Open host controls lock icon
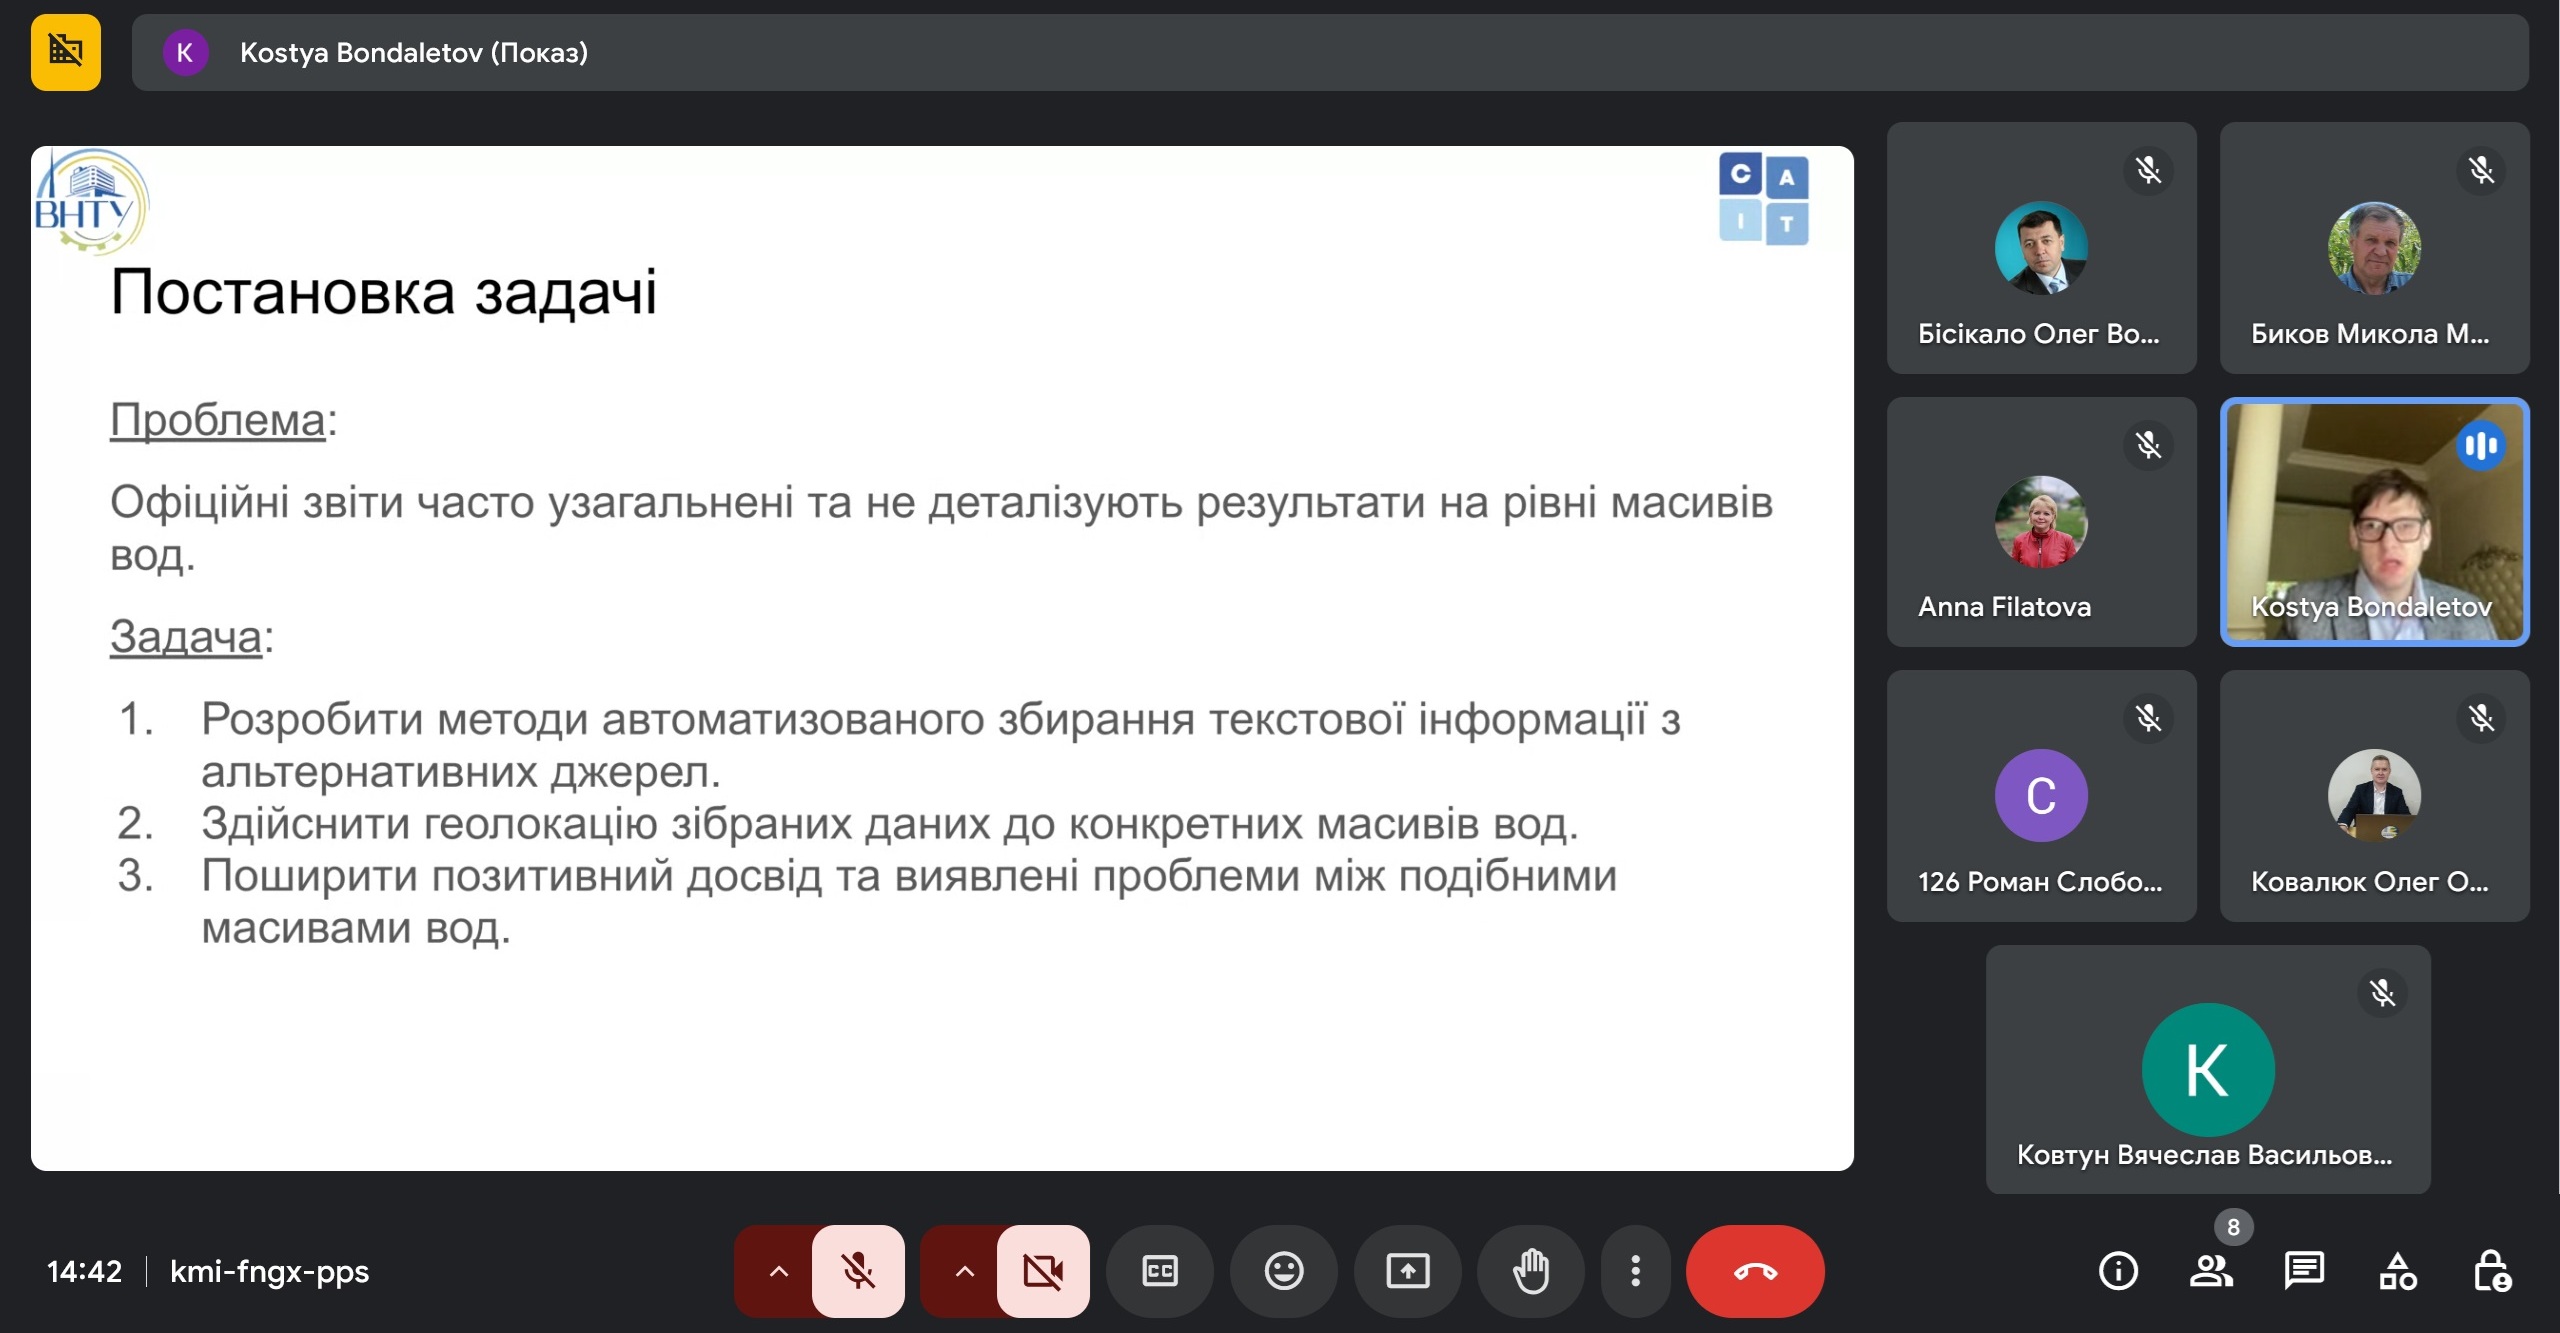The height and width of the screenshot is (1333, 2560). click(2491, 1271)
